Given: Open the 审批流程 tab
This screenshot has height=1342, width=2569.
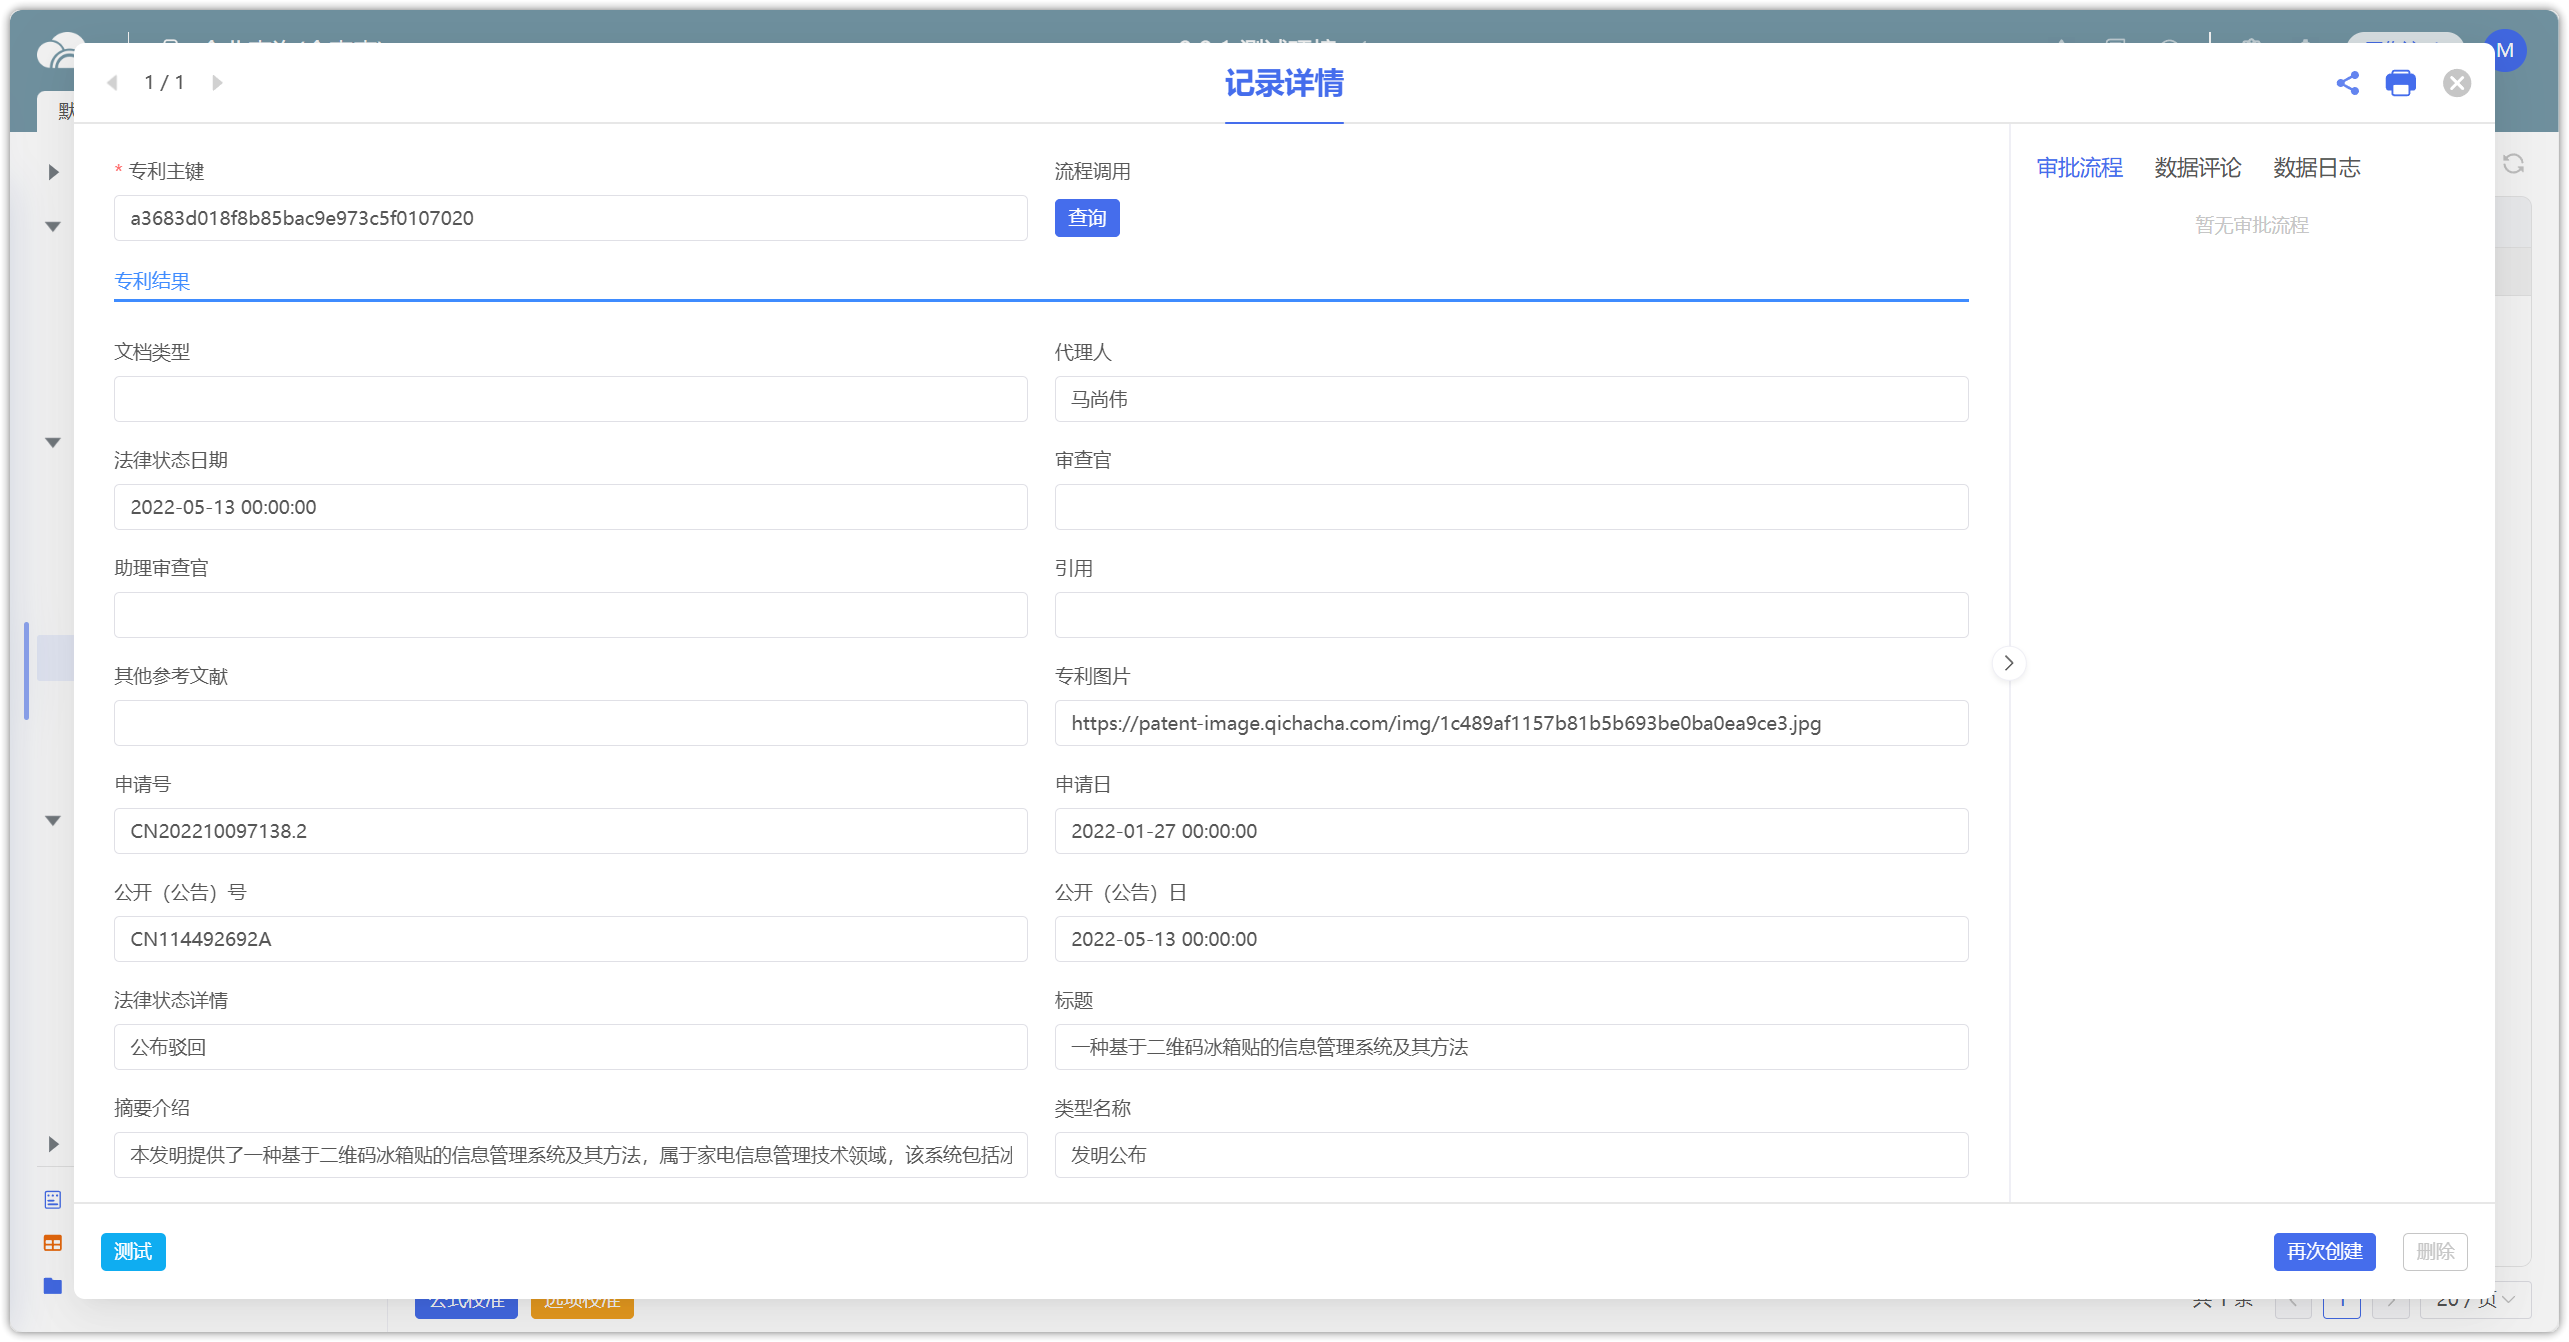Looking at the screenshot, I should (x=2079, y=168).
